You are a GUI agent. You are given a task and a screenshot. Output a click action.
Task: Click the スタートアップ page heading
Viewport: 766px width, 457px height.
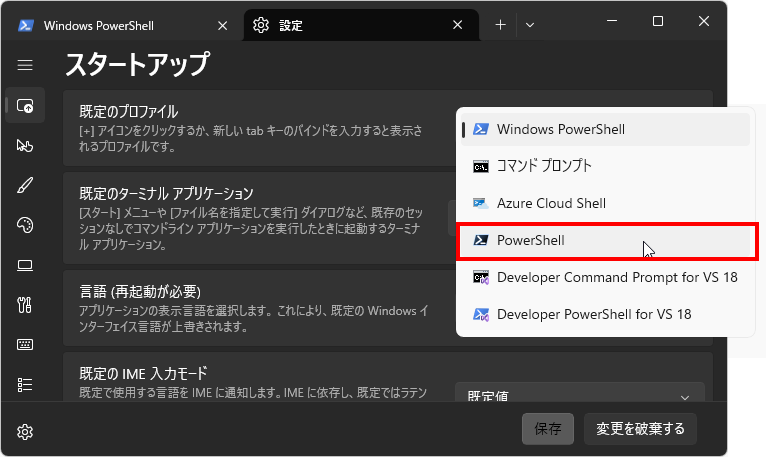pyautogui.click(x=138, y=64)
